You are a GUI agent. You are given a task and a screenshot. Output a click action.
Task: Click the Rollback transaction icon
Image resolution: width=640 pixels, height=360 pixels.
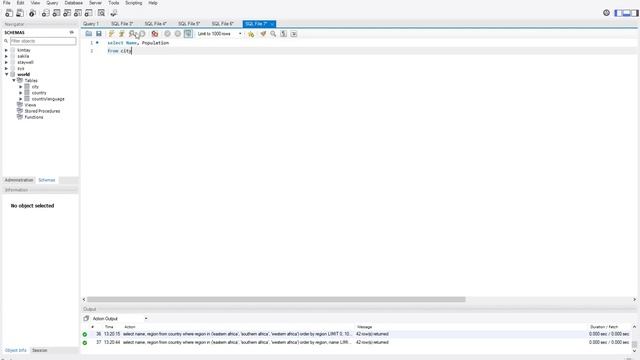point(178,34)
